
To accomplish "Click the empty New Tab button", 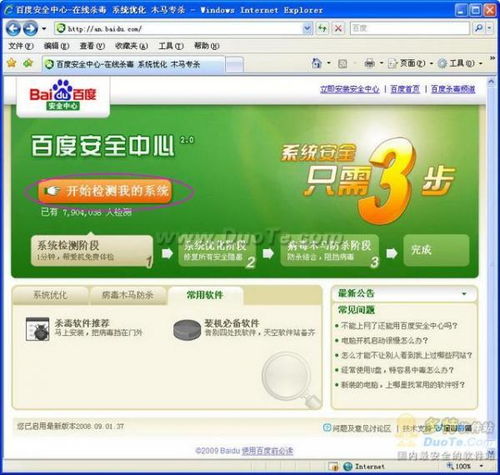I will tap(235, 64).
